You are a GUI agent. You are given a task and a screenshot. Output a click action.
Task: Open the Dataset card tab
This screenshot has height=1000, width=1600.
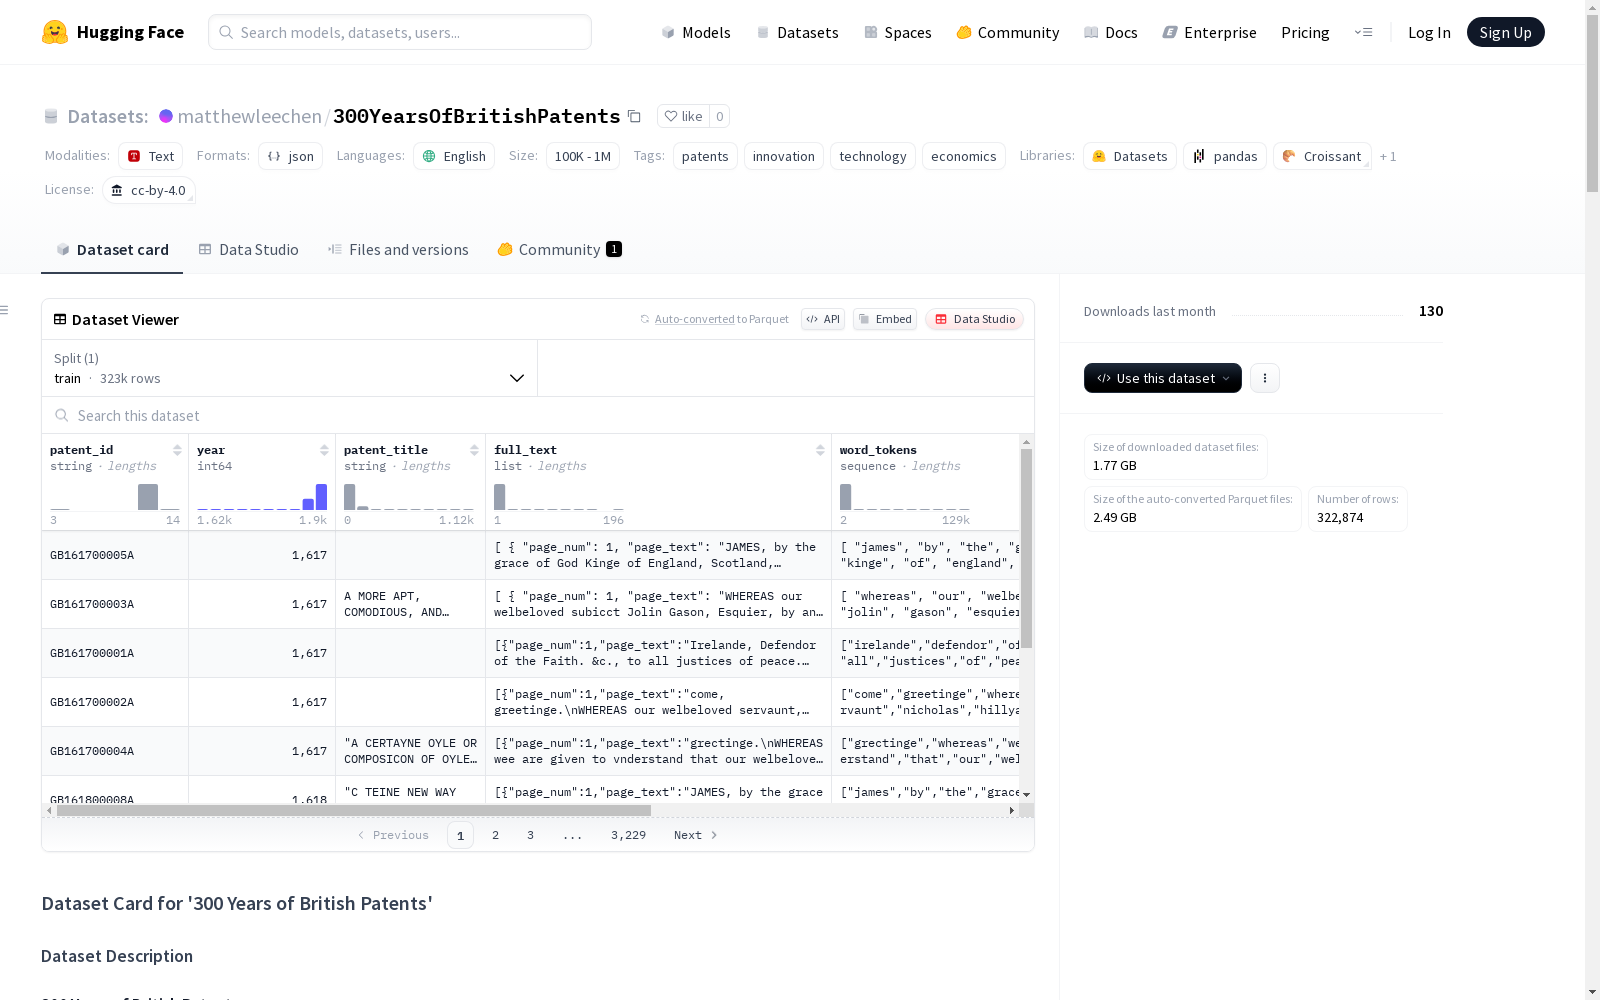point(112,249)
